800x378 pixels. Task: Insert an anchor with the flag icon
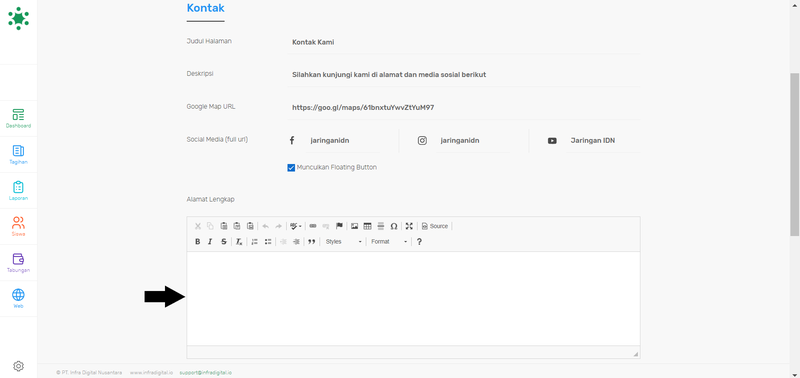pyautogui.click(x=339, y=226)
